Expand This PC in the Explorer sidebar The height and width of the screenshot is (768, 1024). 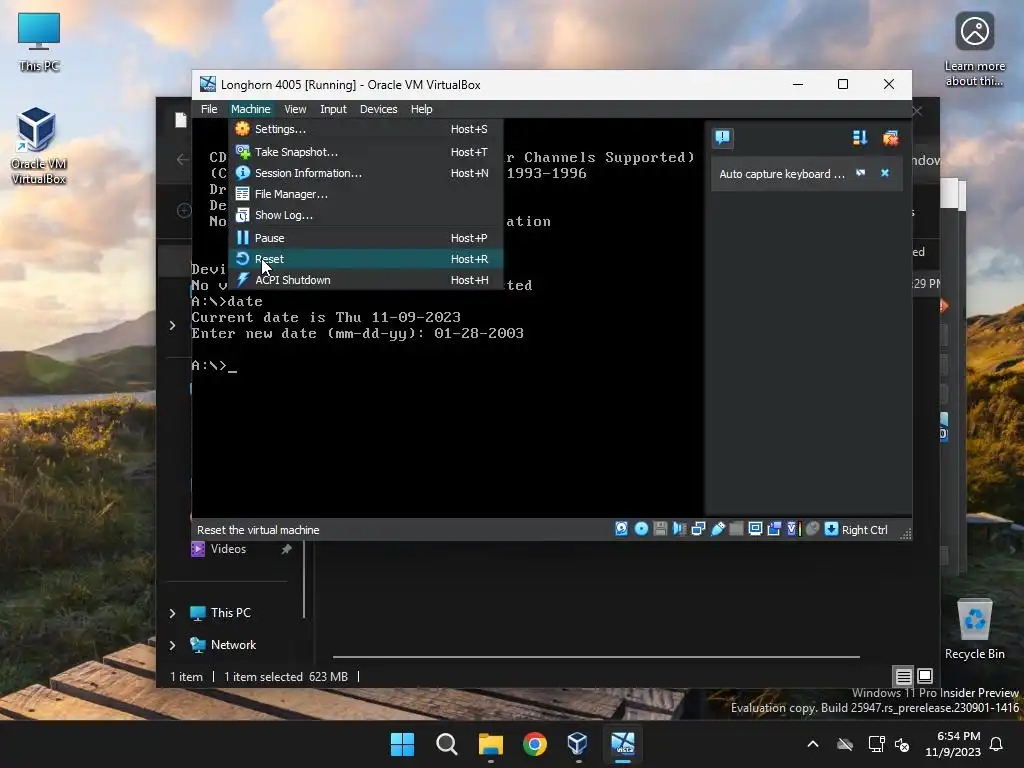[x=172, y=613]
